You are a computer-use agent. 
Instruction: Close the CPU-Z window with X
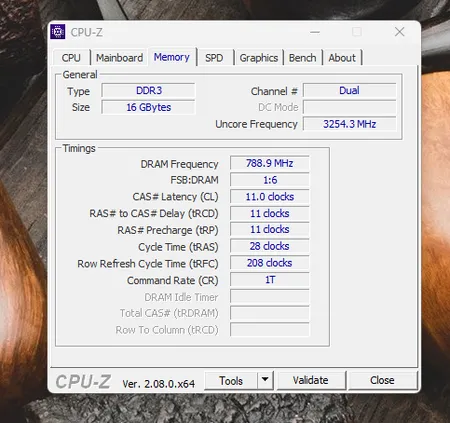click(x=399, y=32)
